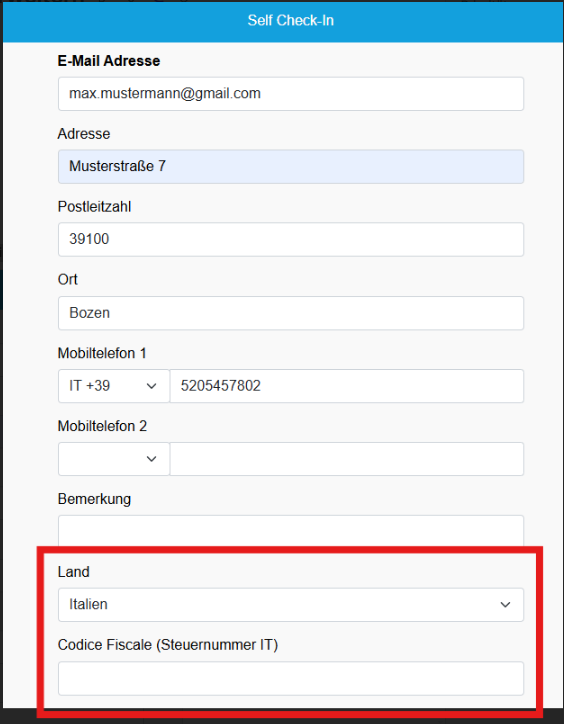Click the Codice Fiscale (Steuernummer IT) label
This screenshot has width=564, height=724.
(168, 645)
